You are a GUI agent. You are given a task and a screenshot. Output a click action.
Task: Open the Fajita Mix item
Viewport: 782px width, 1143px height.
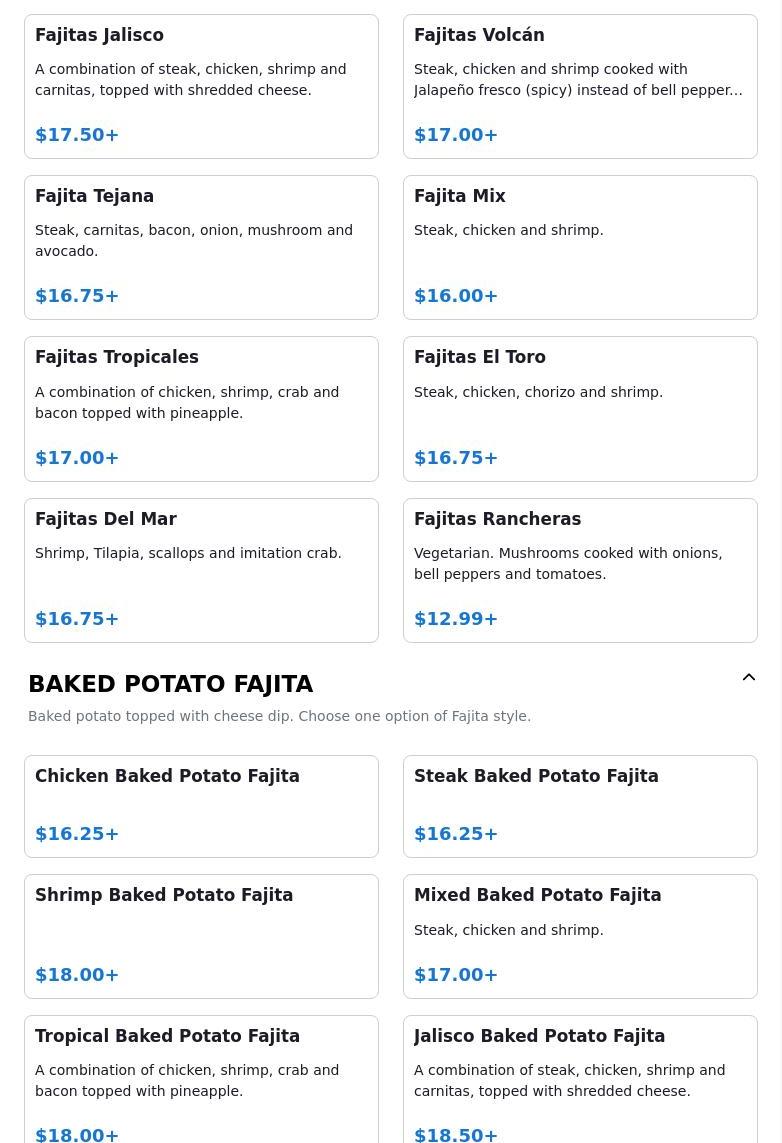580,247
